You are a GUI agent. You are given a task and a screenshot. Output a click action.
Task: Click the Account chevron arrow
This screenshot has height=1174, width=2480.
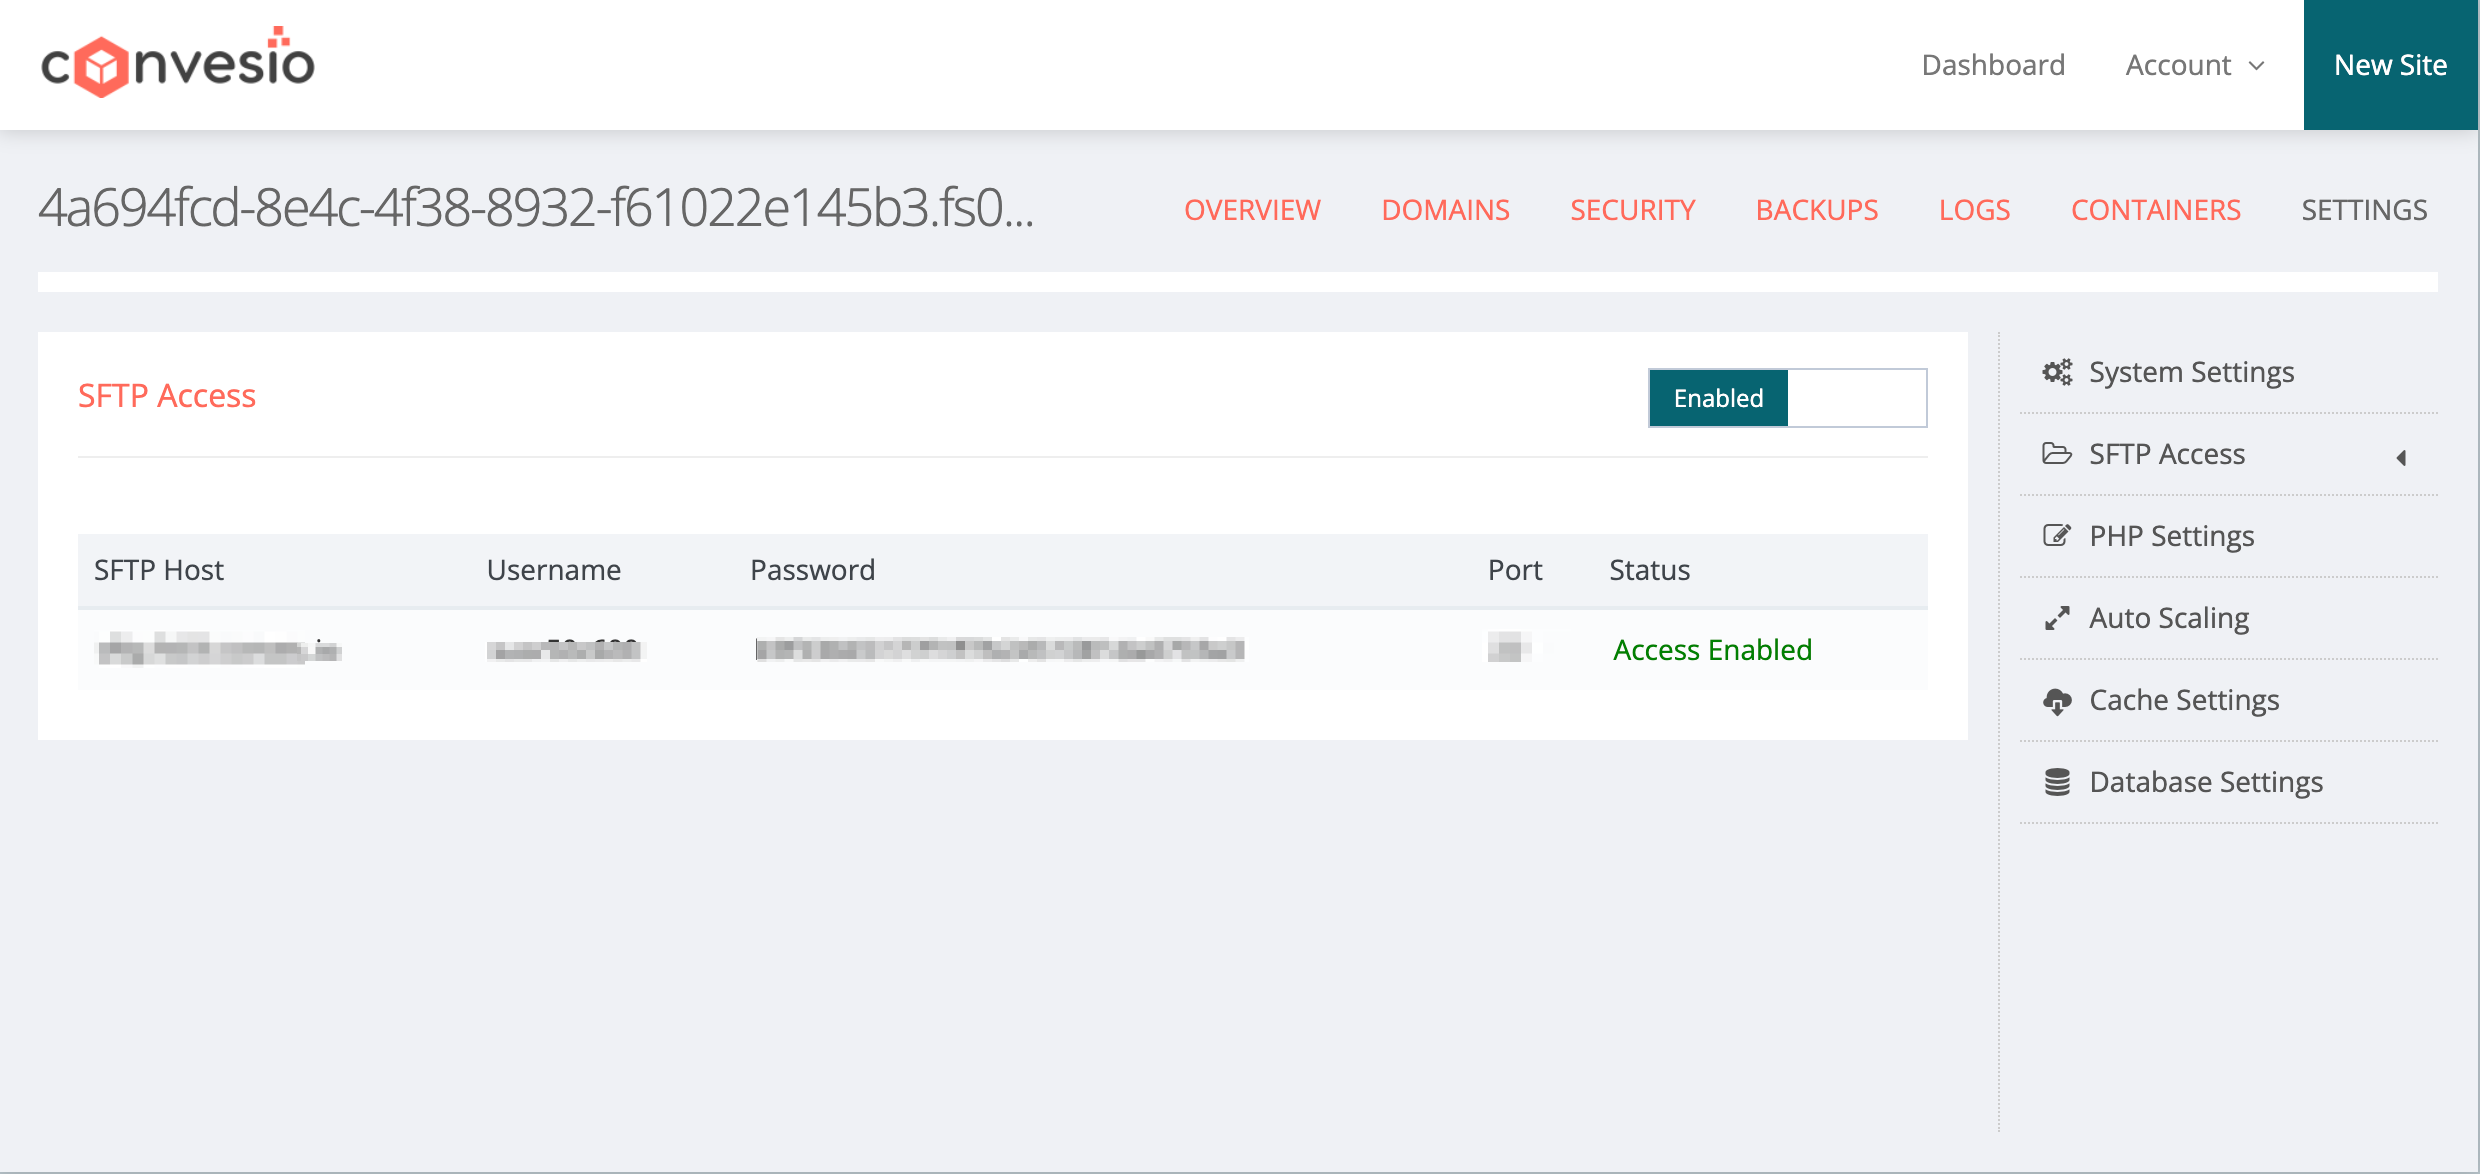click(x=2257, y=66)
